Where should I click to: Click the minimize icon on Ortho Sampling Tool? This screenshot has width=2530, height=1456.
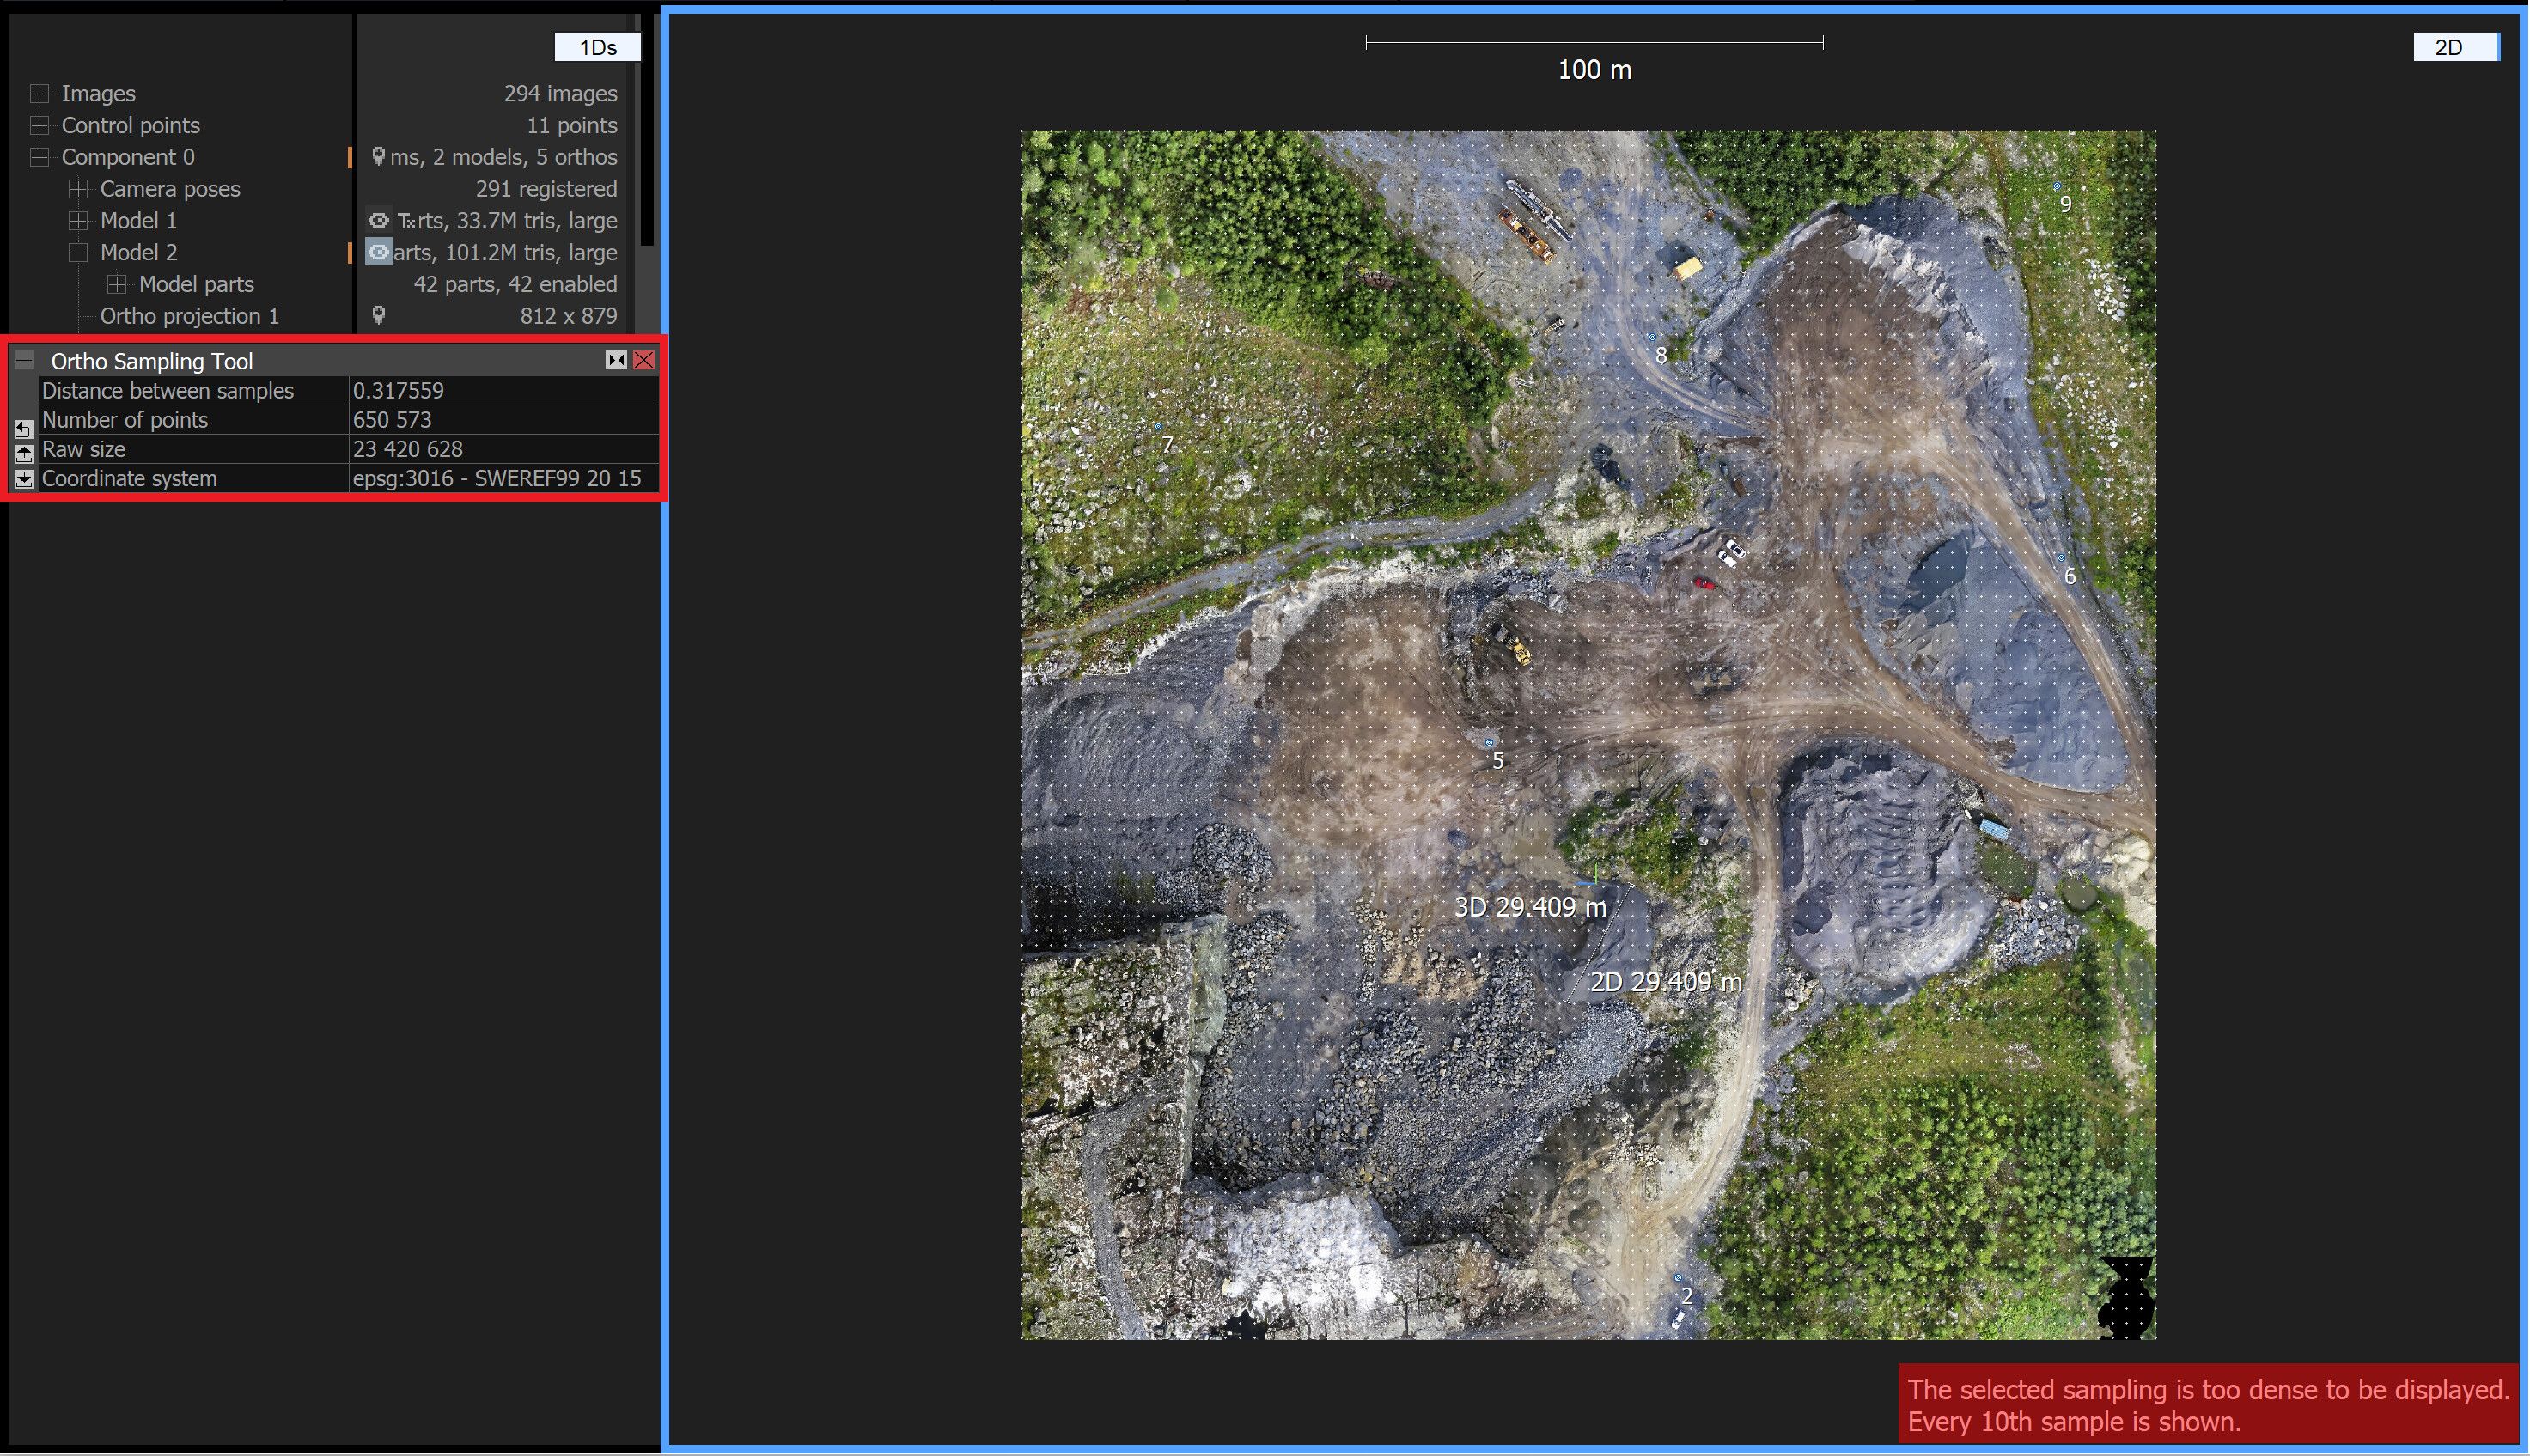pos(615,360)
